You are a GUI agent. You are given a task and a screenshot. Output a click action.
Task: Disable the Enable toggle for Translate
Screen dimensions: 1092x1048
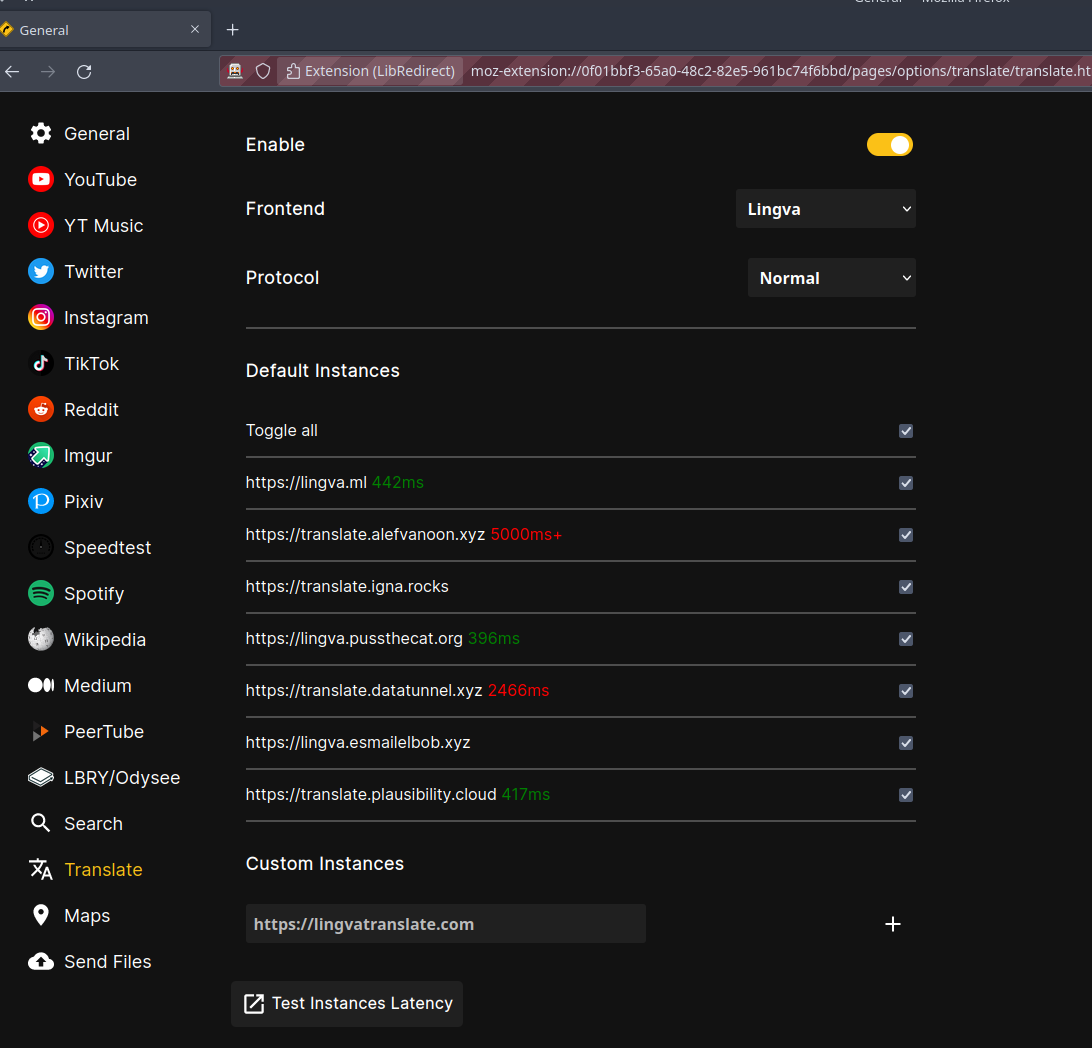point(889,144)
